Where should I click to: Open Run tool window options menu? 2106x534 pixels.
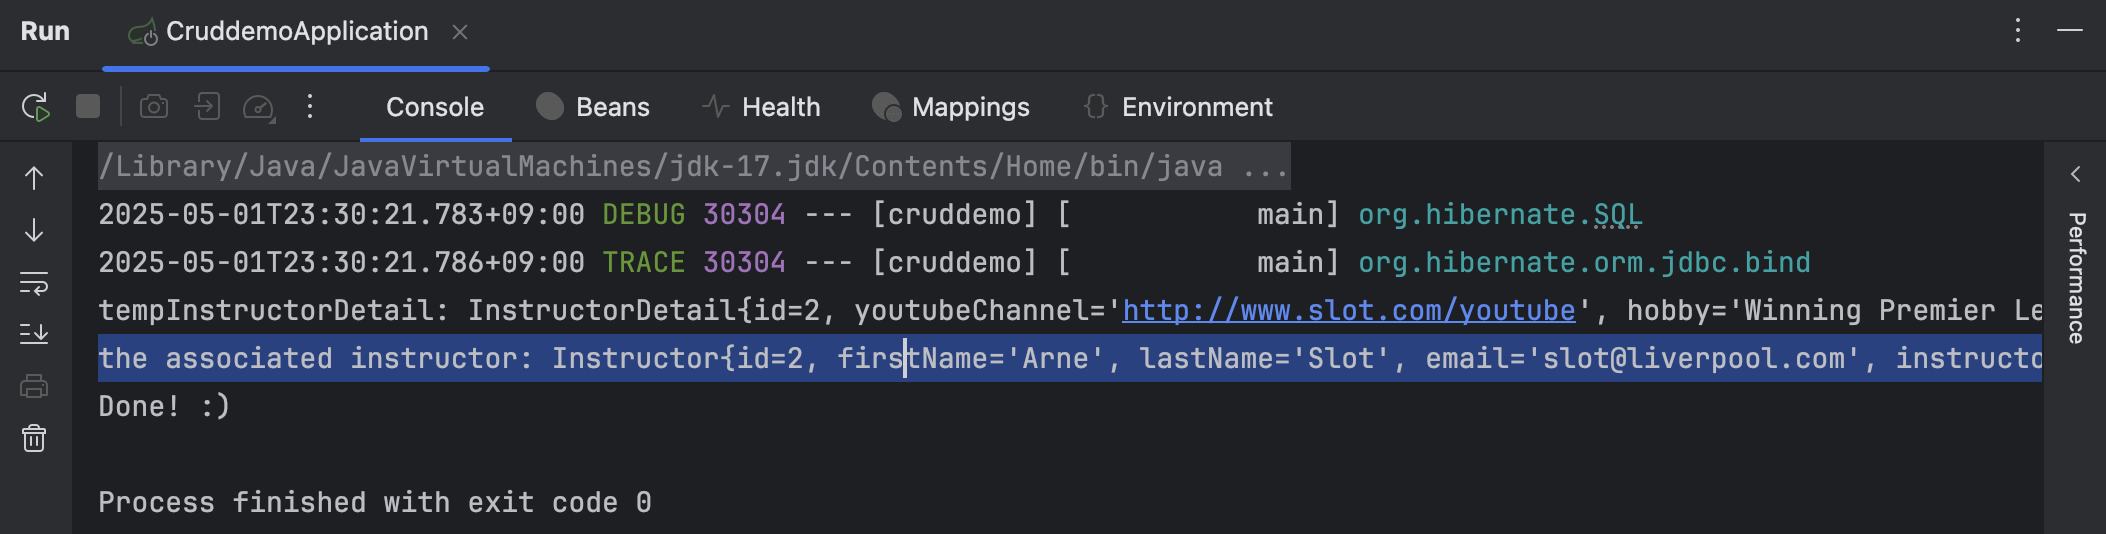pos(2018,31)
